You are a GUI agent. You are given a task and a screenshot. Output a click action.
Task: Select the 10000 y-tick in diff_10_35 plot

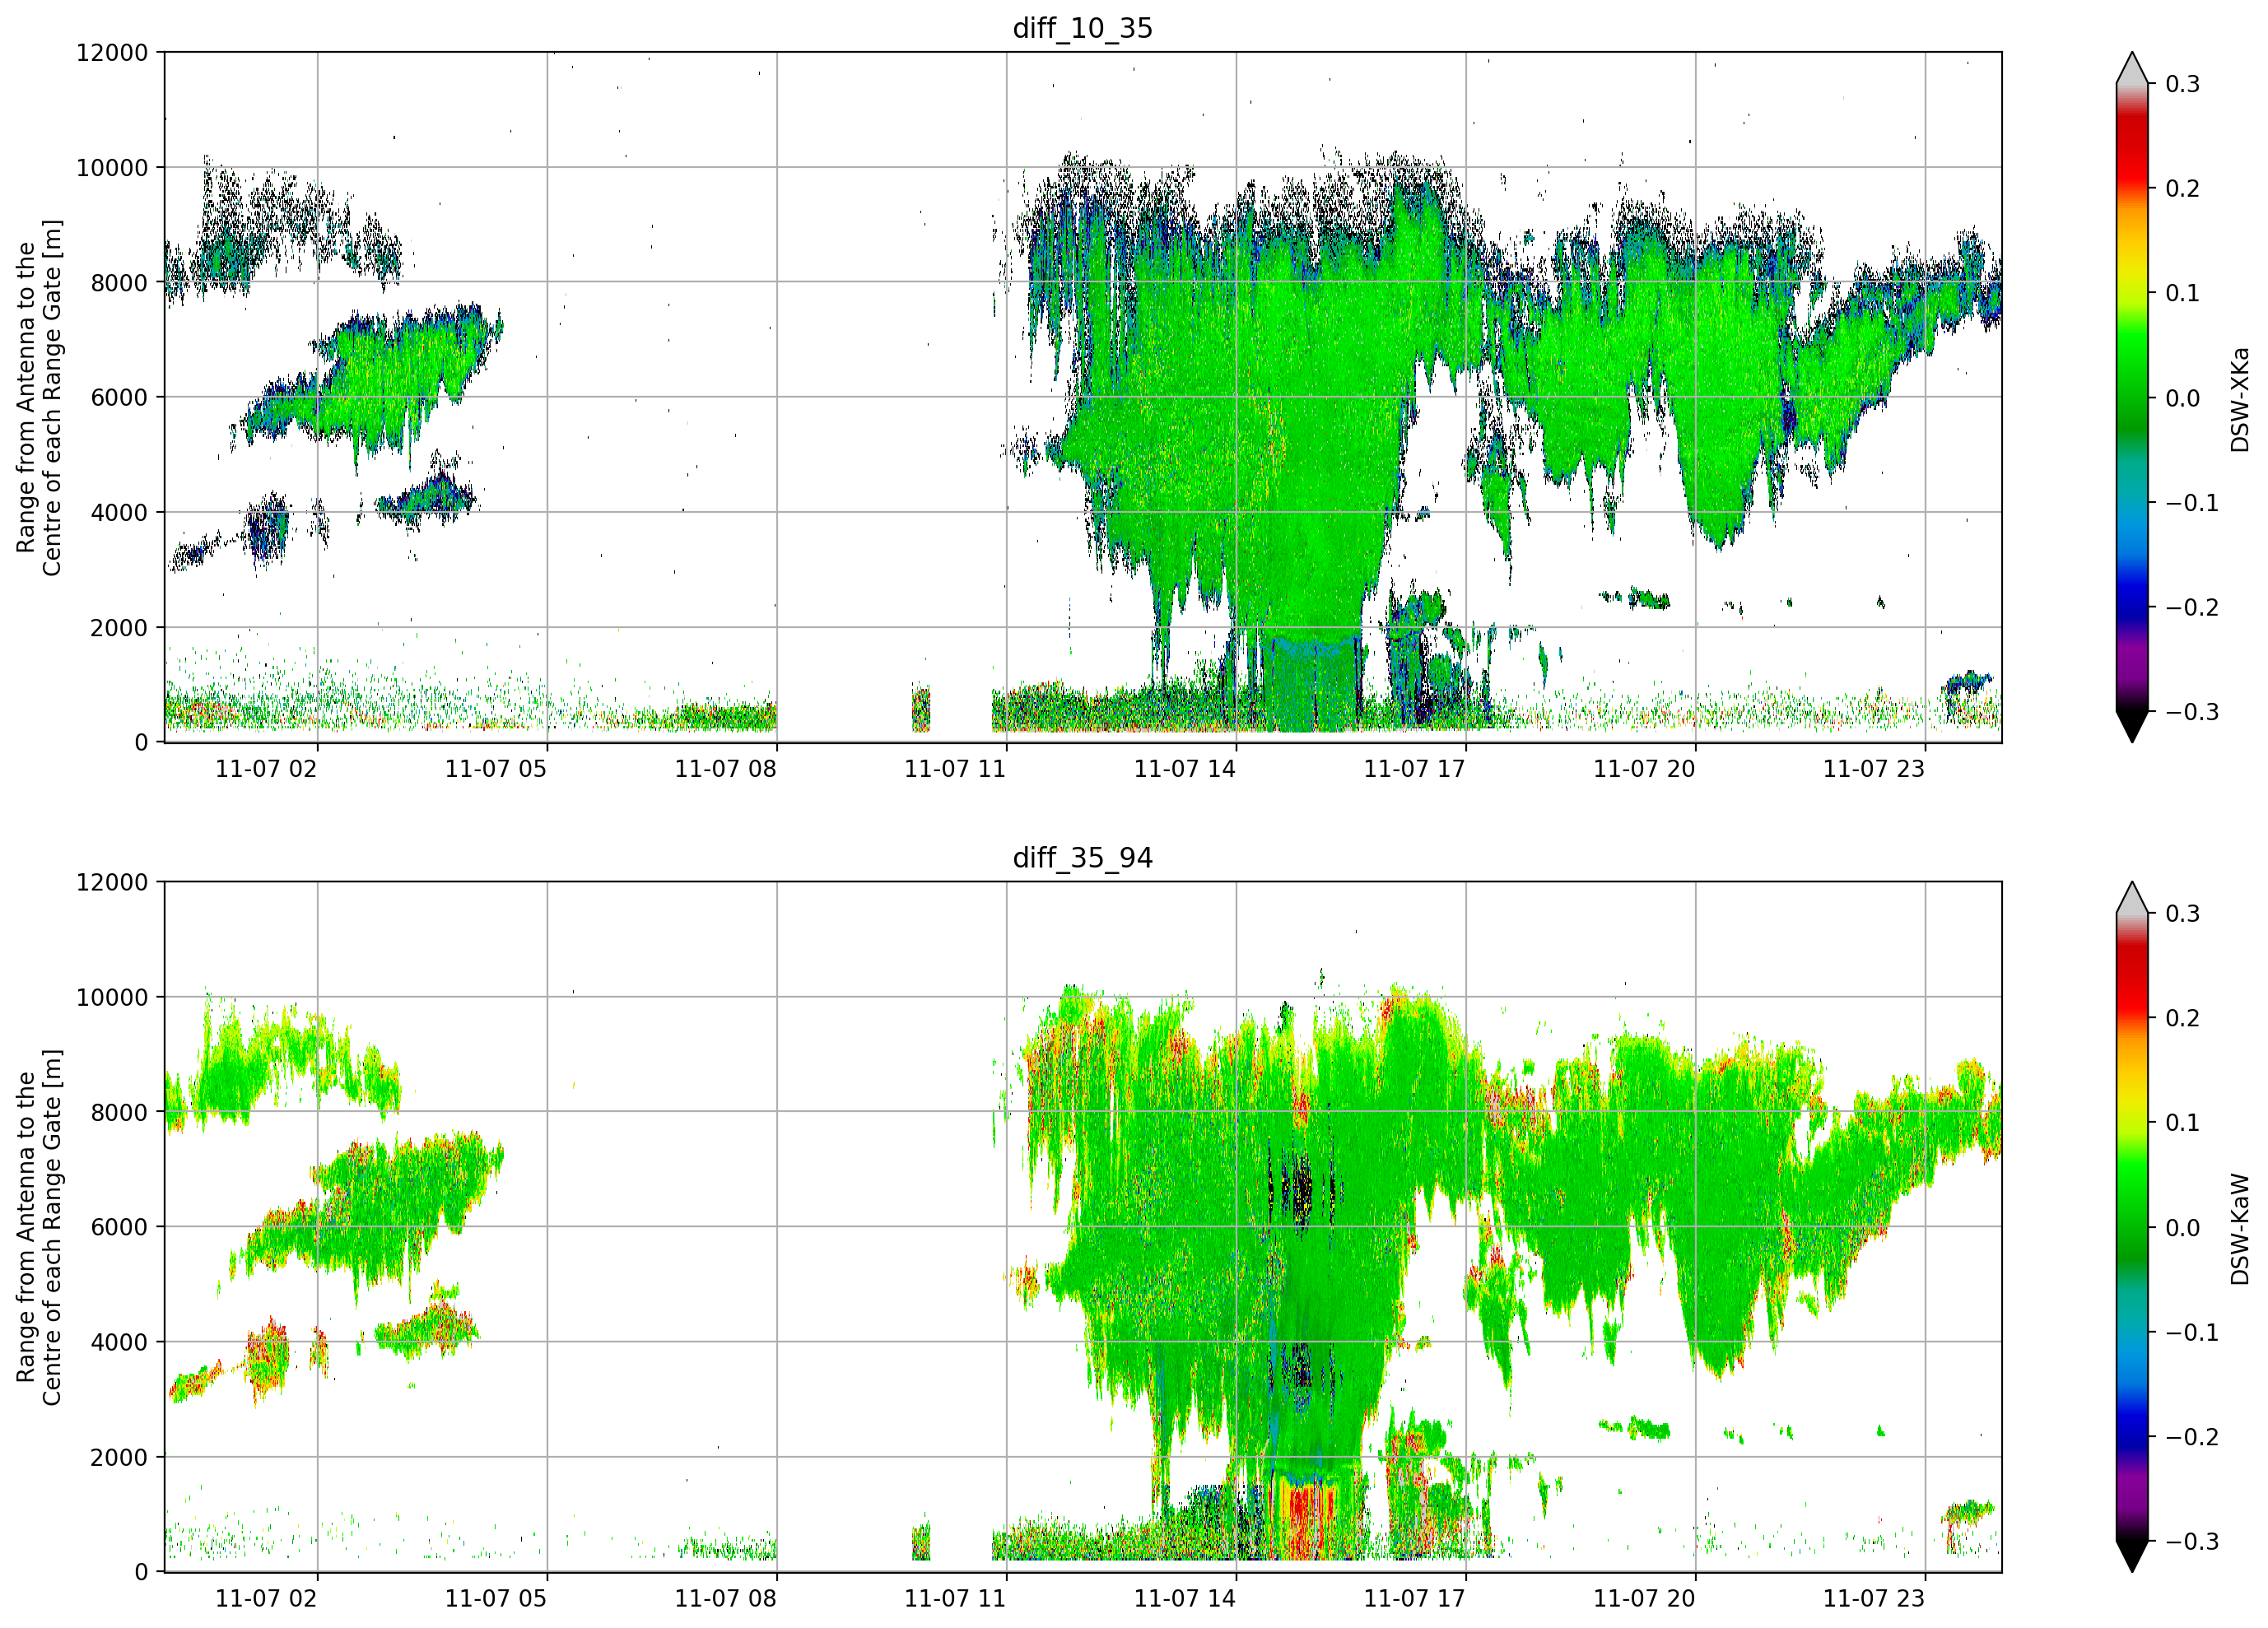pyautogui.click(x=112, y=168)
